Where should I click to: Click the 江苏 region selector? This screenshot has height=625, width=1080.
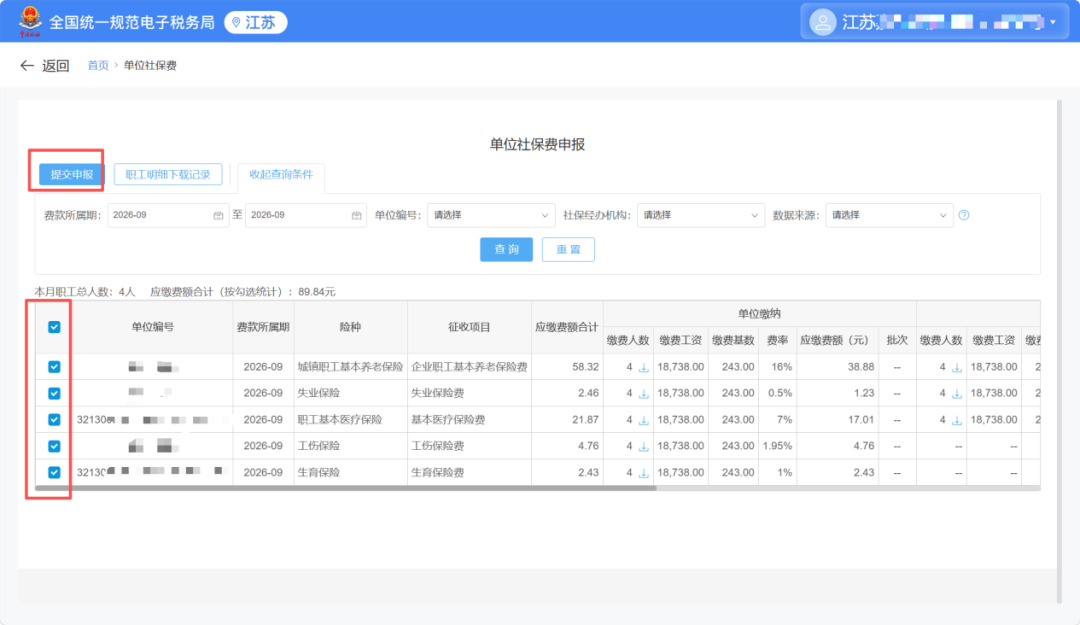tap(256, 23)
